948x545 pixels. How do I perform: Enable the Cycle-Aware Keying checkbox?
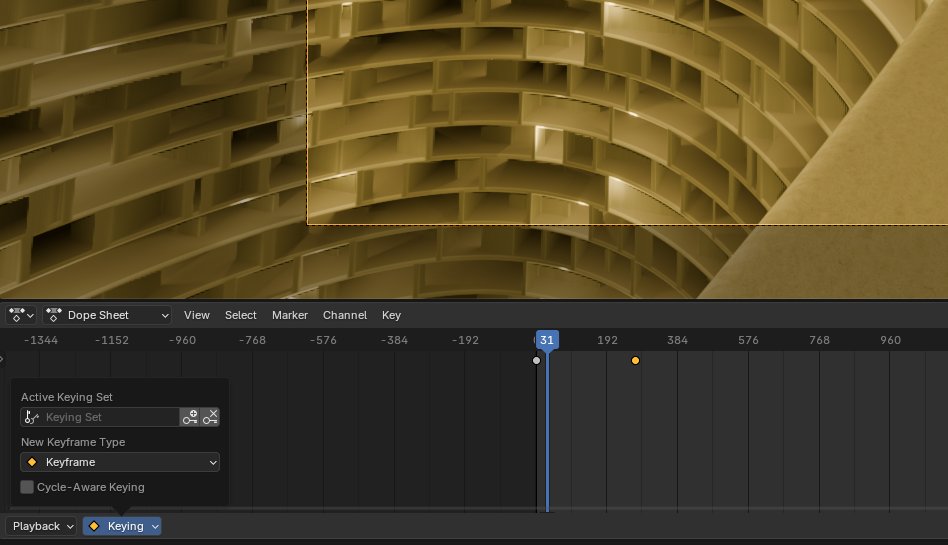click(x=27, y=487)
